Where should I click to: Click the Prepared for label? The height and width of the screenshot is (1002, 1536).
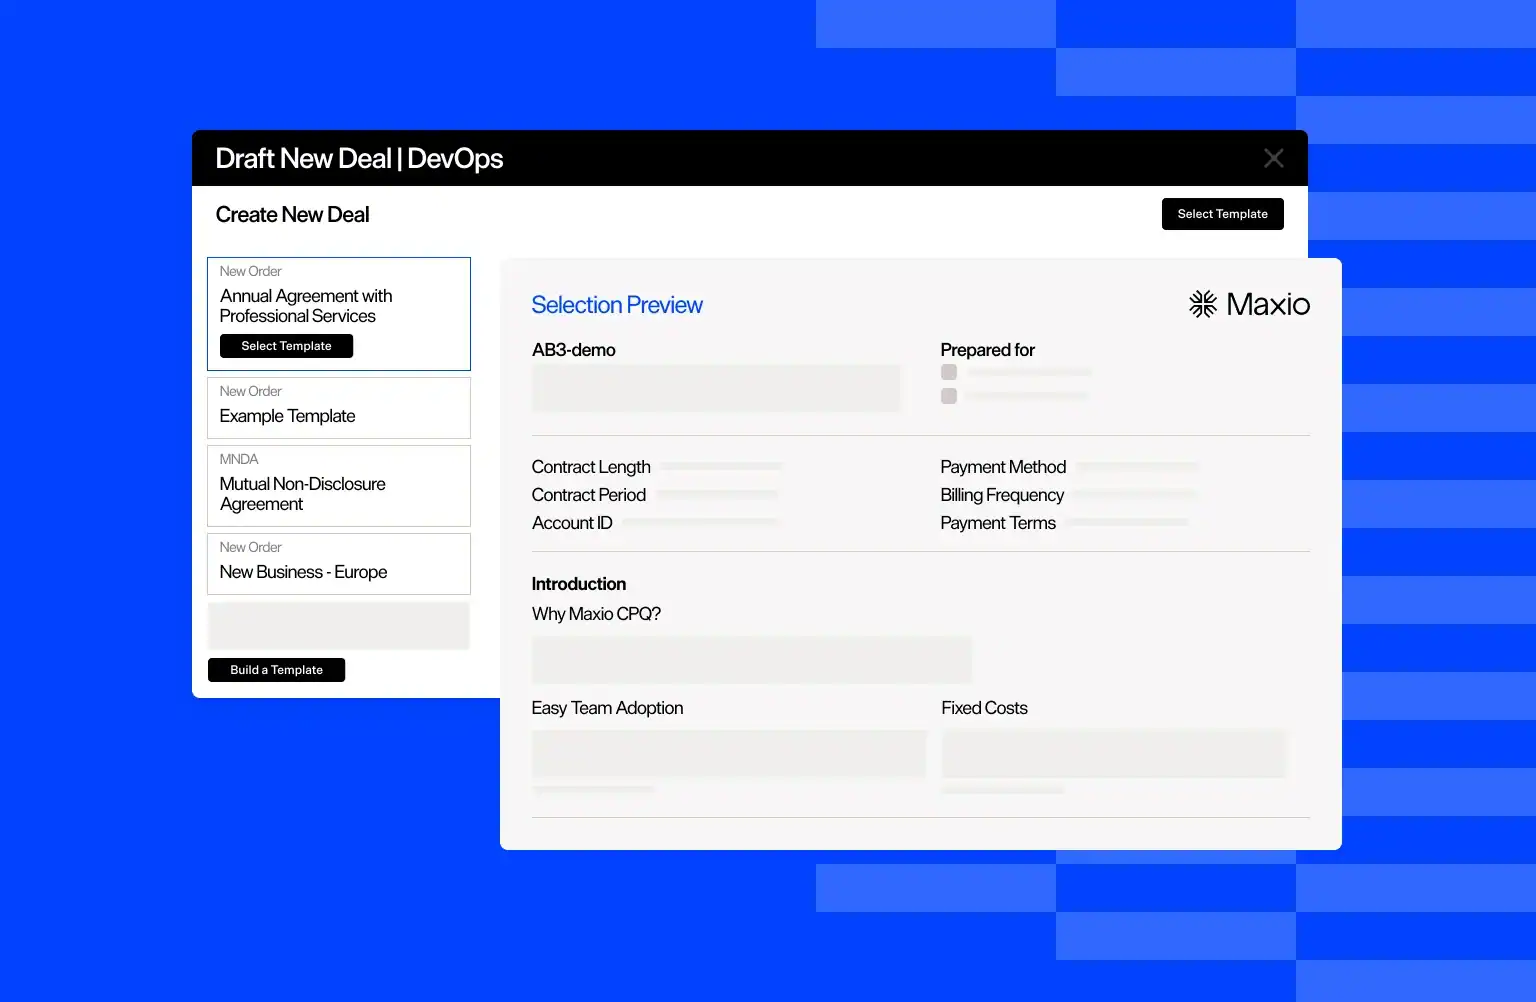(x=987, y=350)
